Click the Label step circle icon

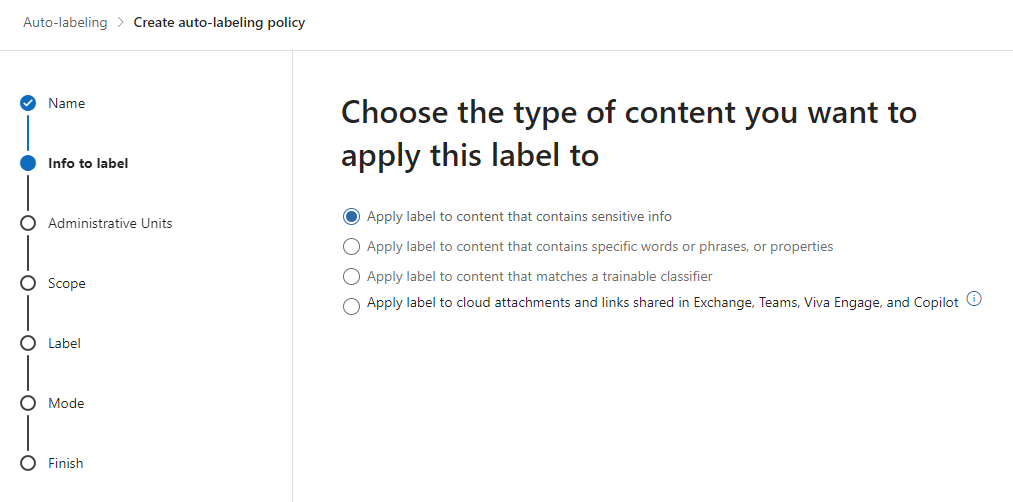click(28, 344)
